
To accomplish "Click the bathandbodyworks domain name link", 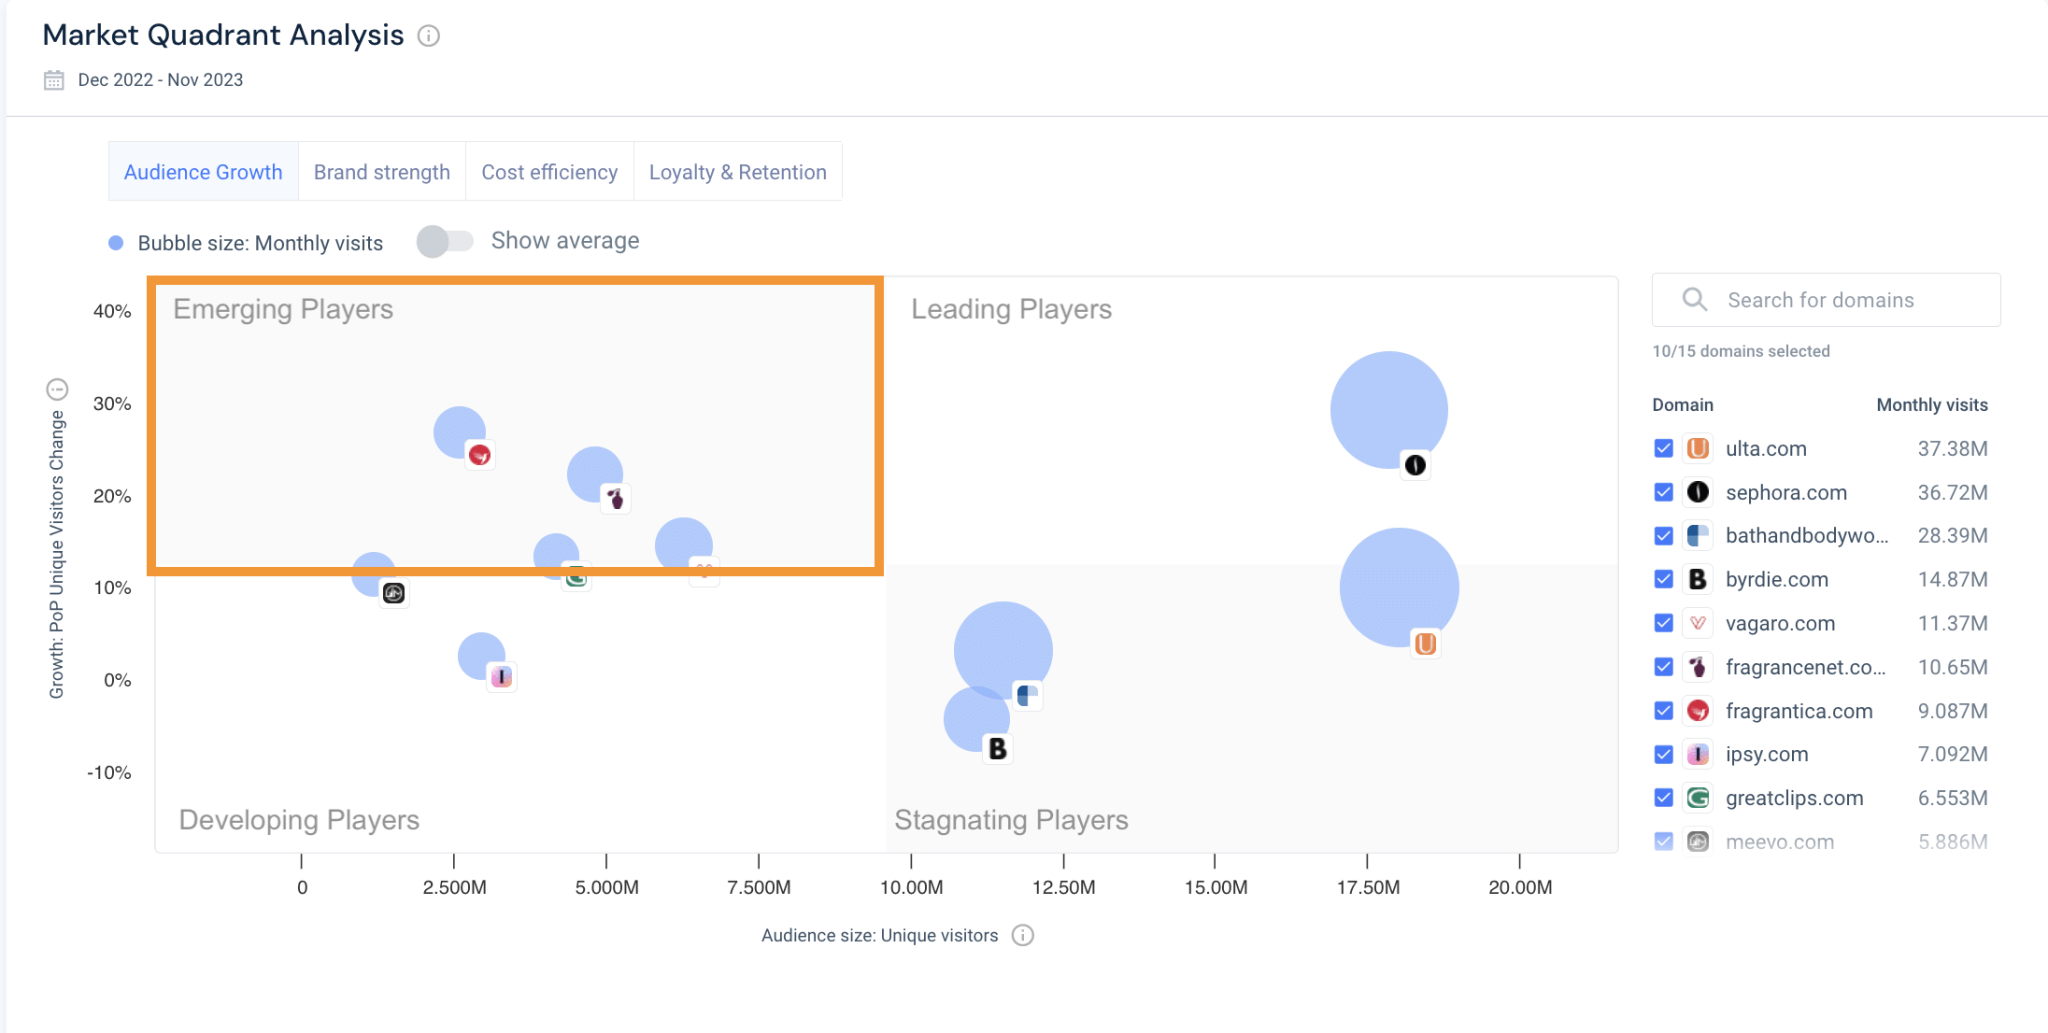I will tap(1805, 536).
